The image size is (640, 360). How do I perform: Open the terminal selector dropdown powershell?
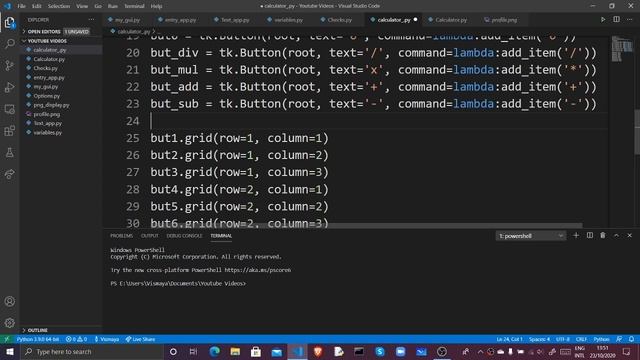pyautogui.click(x=531, y=236)
